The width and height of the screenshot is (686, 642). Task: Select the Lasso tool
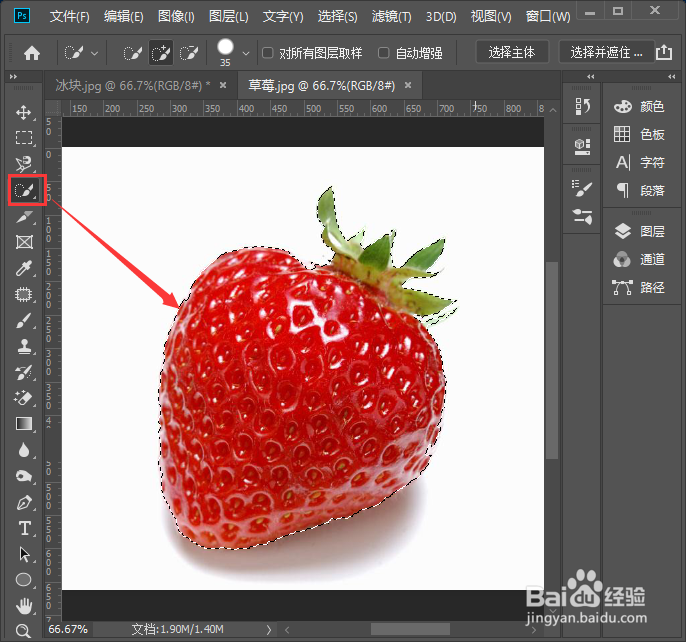pos(24,164)
